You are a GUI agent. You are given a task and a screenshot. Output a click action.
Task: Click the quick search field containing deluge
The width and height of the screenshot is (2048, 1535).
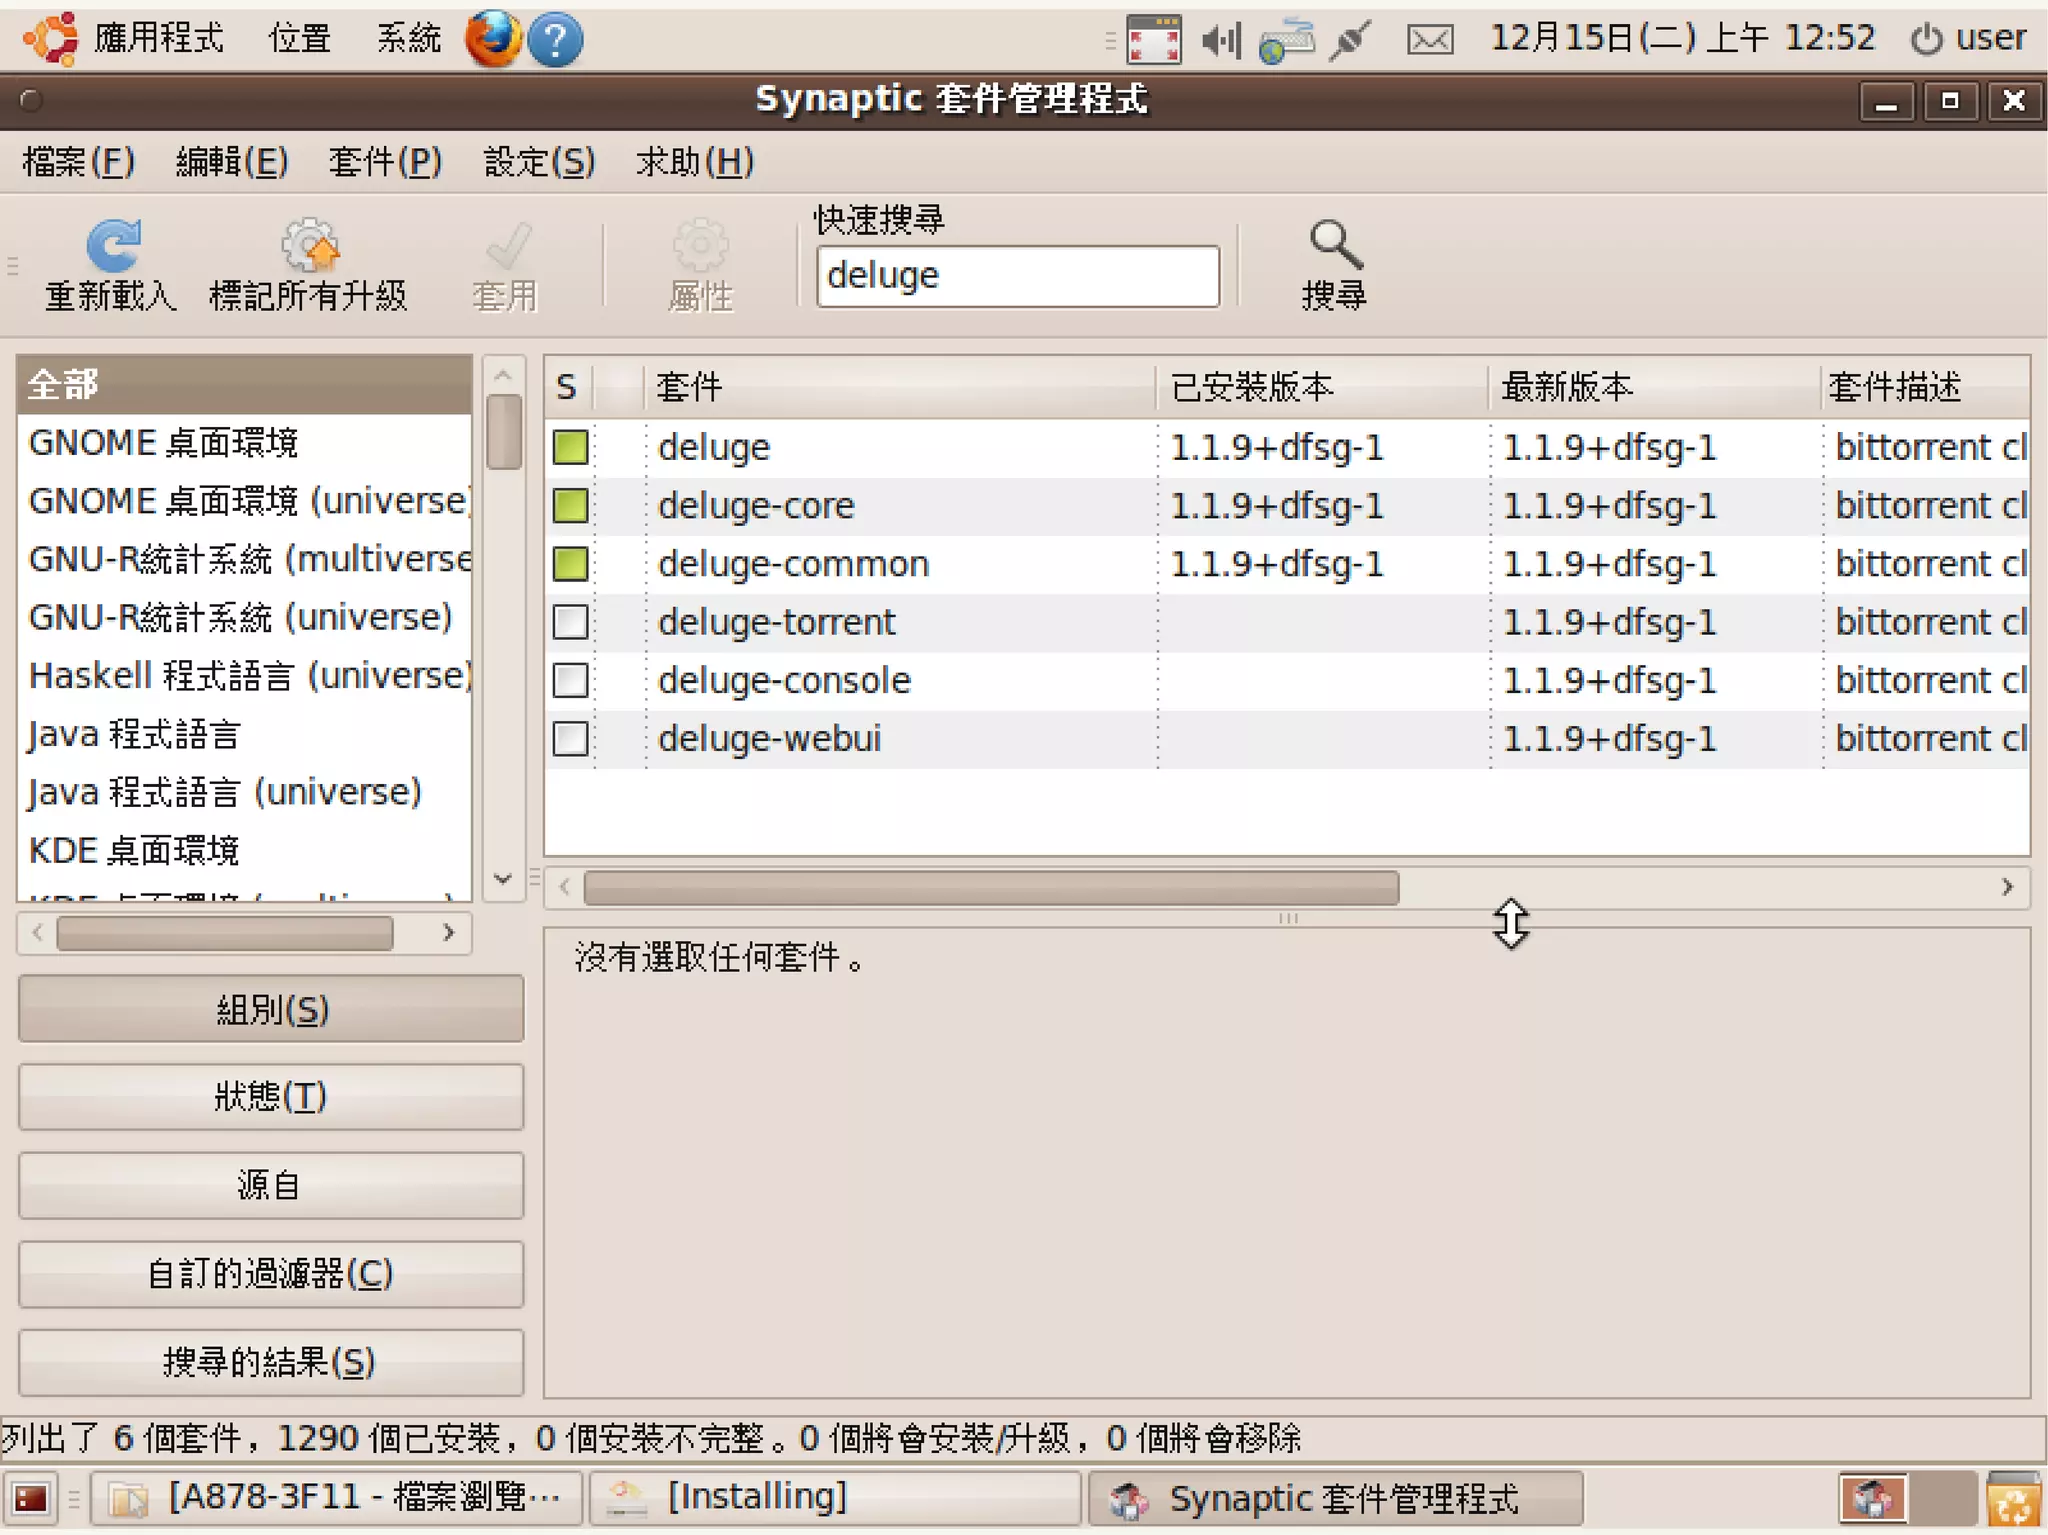(x=1018, y=276)
